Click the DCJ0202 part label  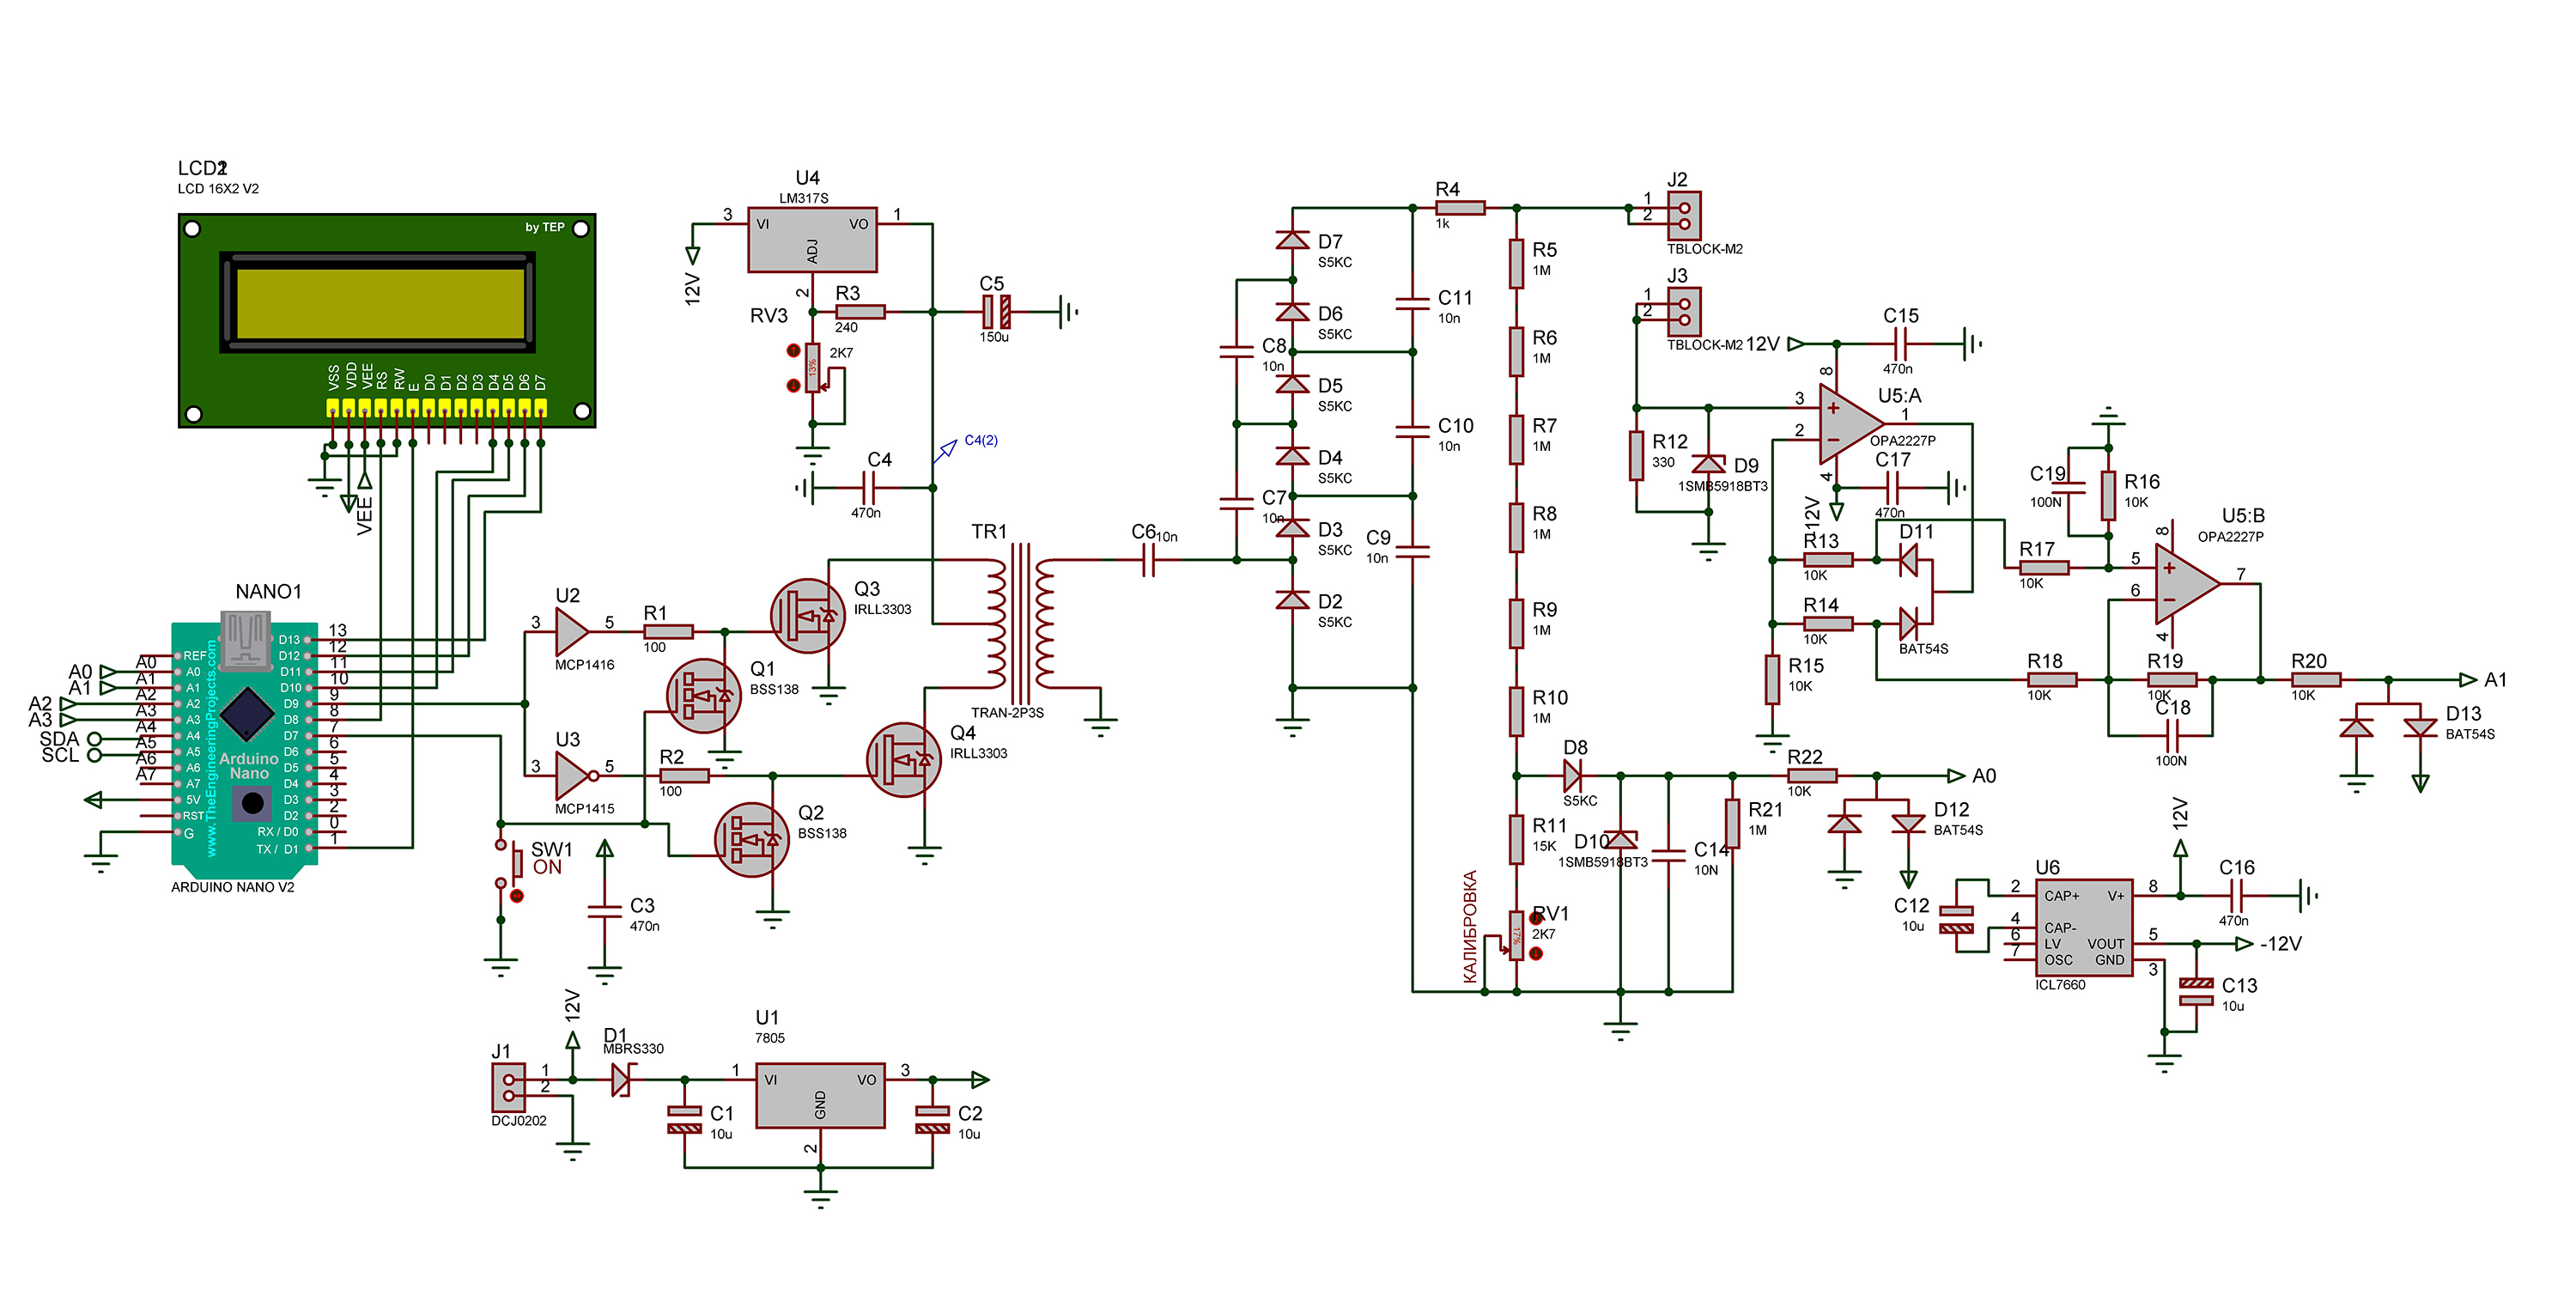(x=519, y=1121)
